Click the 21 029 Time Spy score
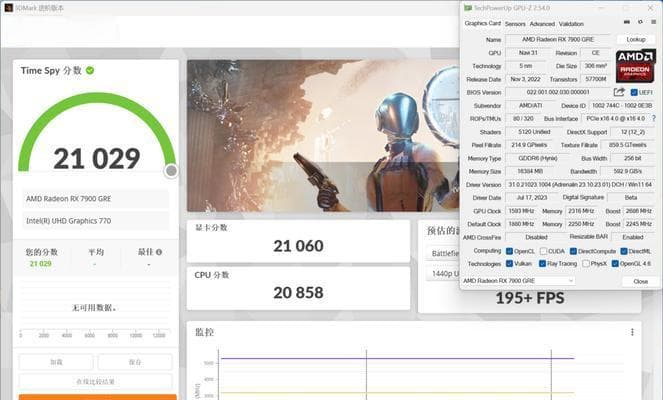The image size is (663, 400). coord(96,159)
